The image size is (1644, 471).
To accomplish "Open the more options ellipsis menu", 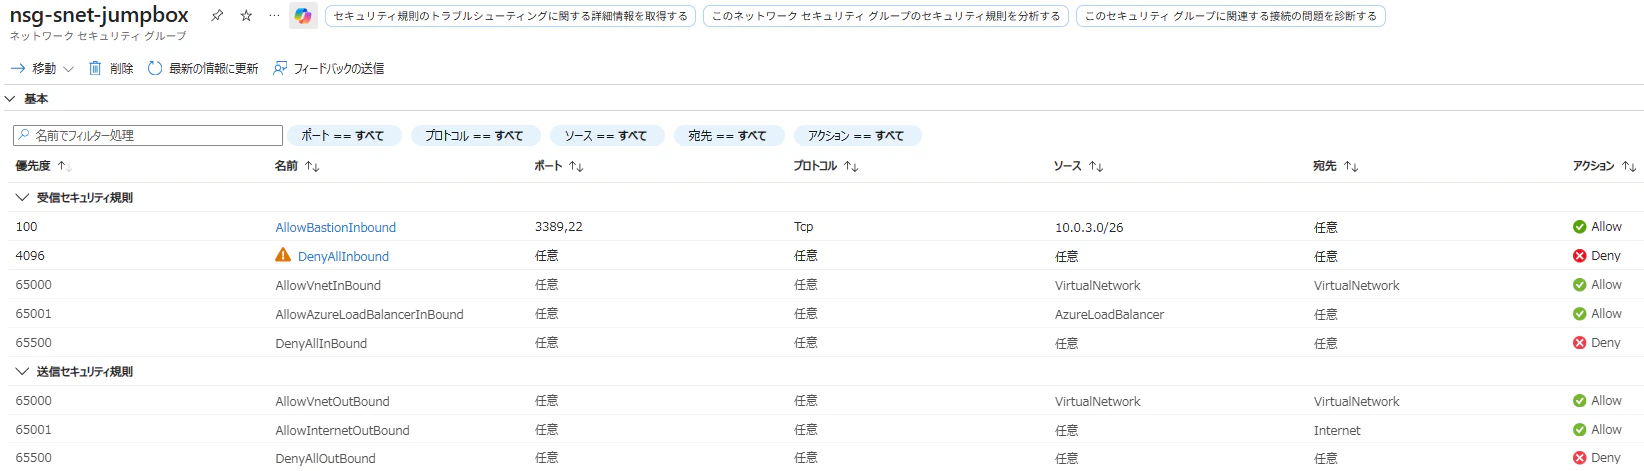I will click(275, 16).
